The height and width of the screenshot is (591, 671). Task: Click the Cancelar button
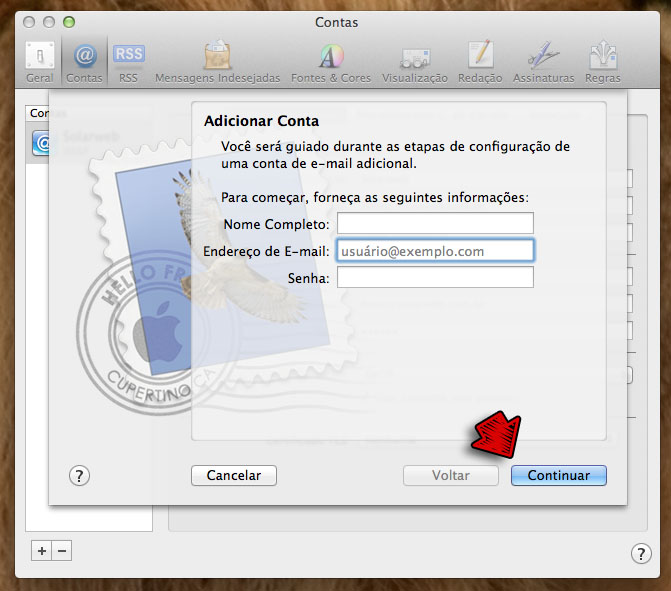(x=234, y=475)
